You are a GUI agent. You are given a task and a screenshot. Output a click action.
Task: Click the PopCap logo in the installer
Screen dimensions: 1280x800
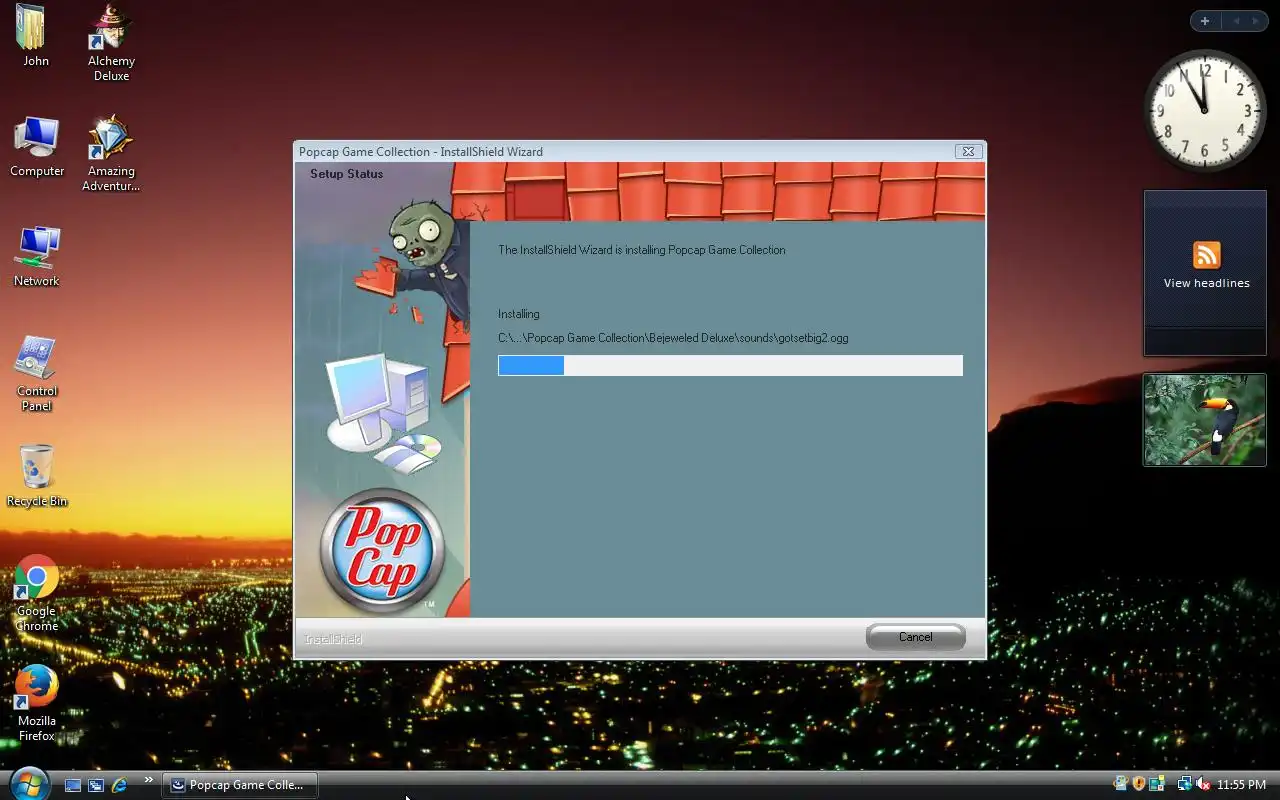[381, 550]
